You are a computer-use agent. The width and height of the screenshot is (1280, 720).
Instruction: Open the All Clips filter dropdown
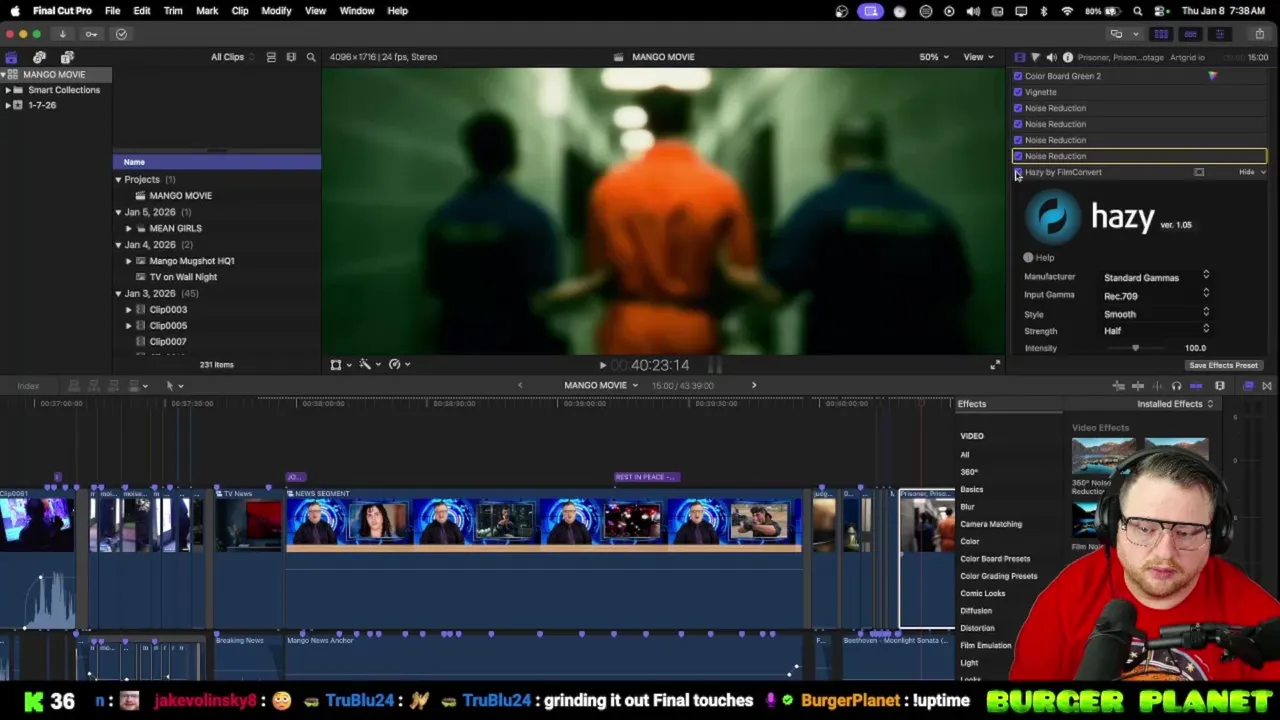click(x=231, y=57)
